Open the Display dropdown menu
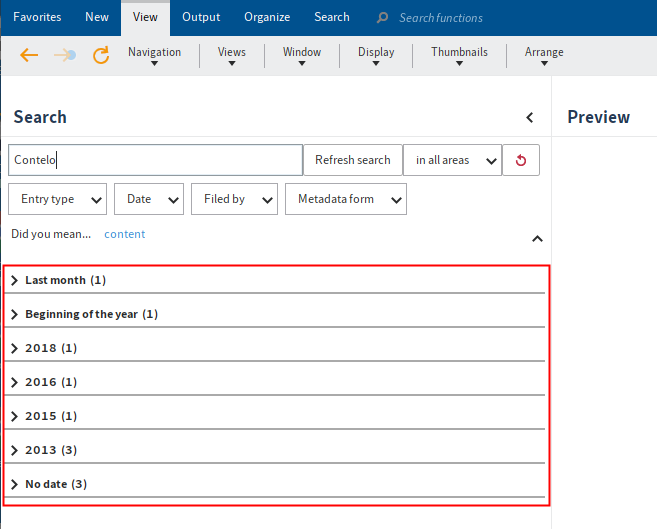 [376, 56]
